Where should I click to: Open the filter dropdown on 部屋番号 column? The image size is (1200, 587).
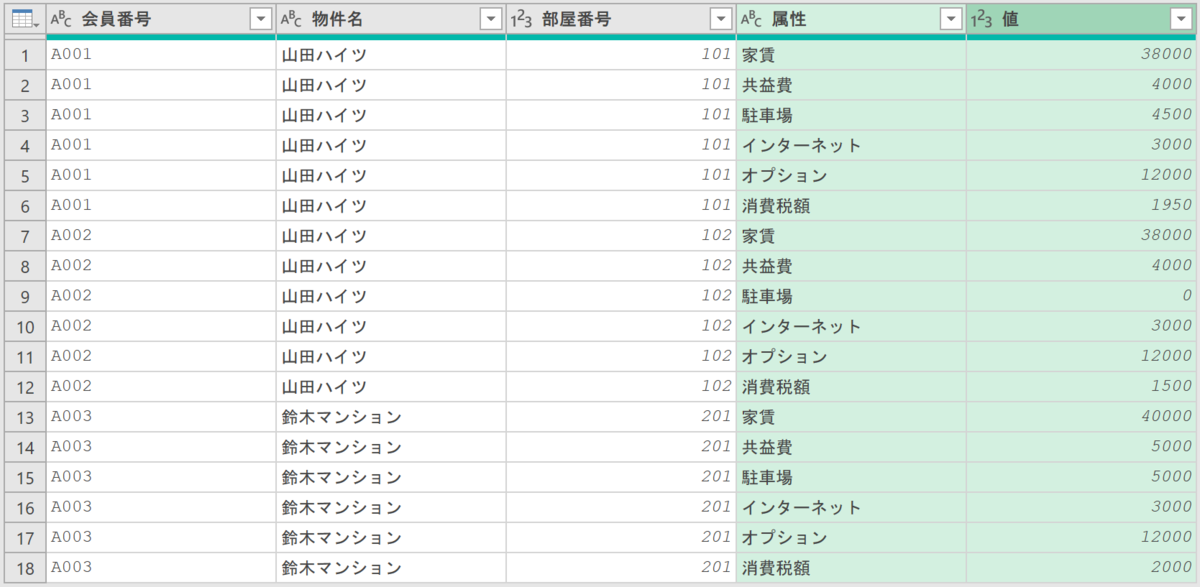point(723,18)
